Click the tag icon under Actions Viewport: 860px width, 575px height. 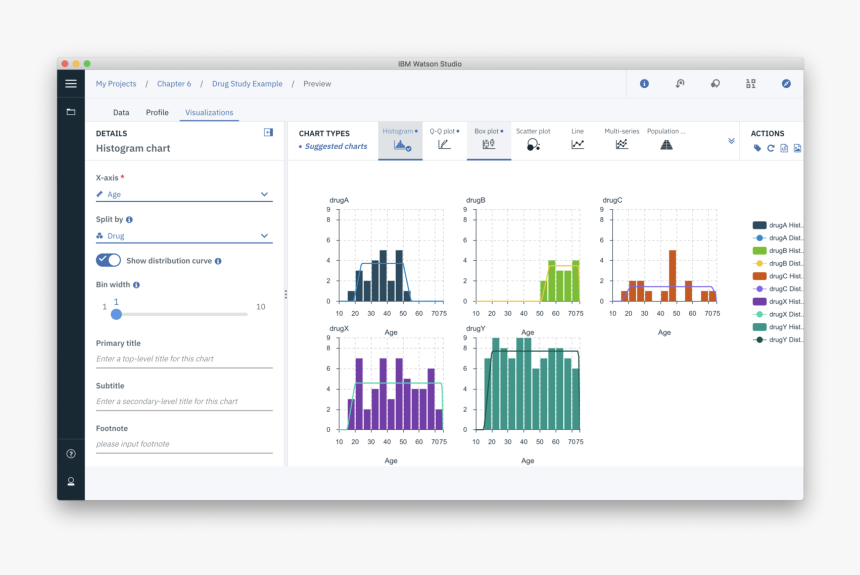757,148
